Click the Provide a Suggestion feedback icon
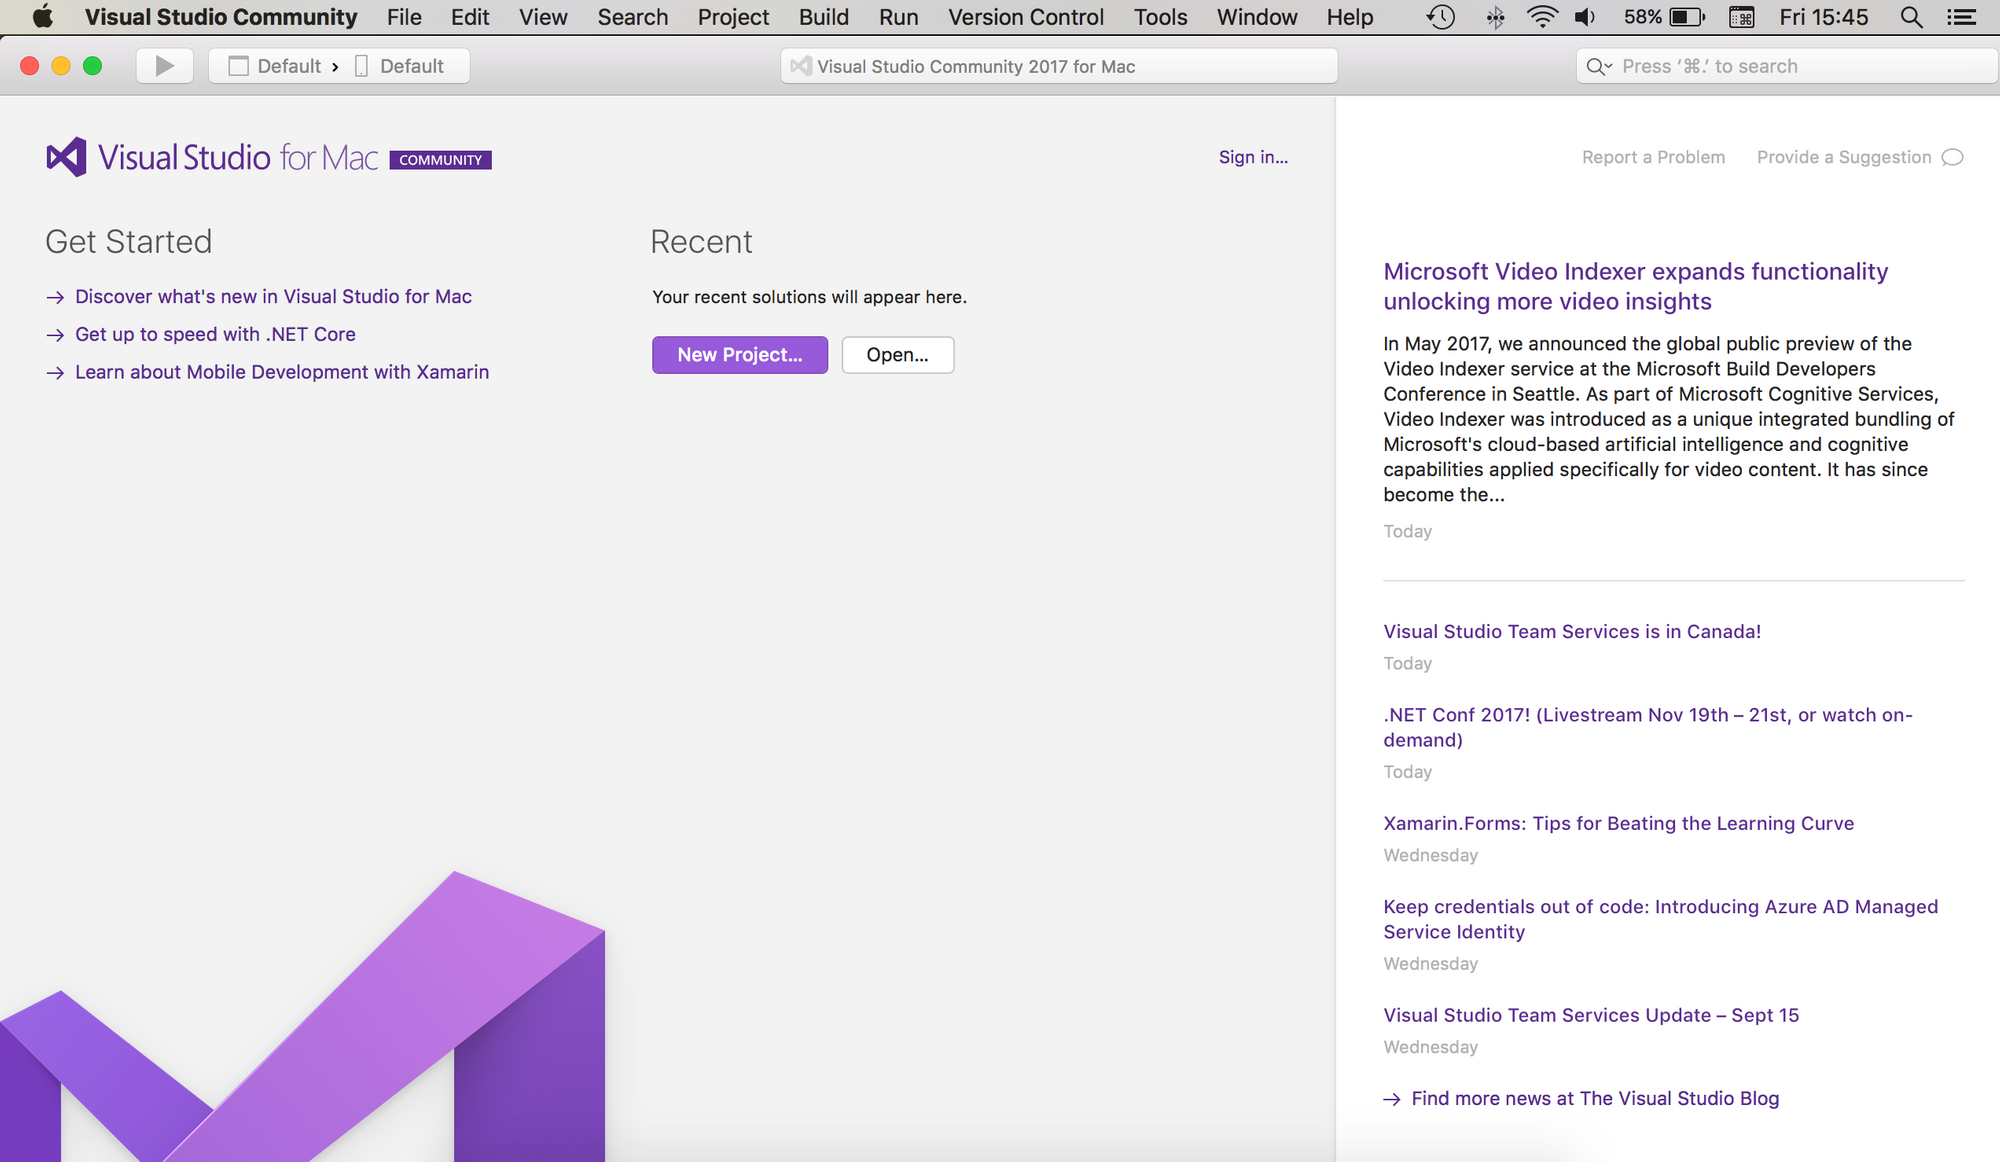The image size is (2000, 1162). [1954, 156]
